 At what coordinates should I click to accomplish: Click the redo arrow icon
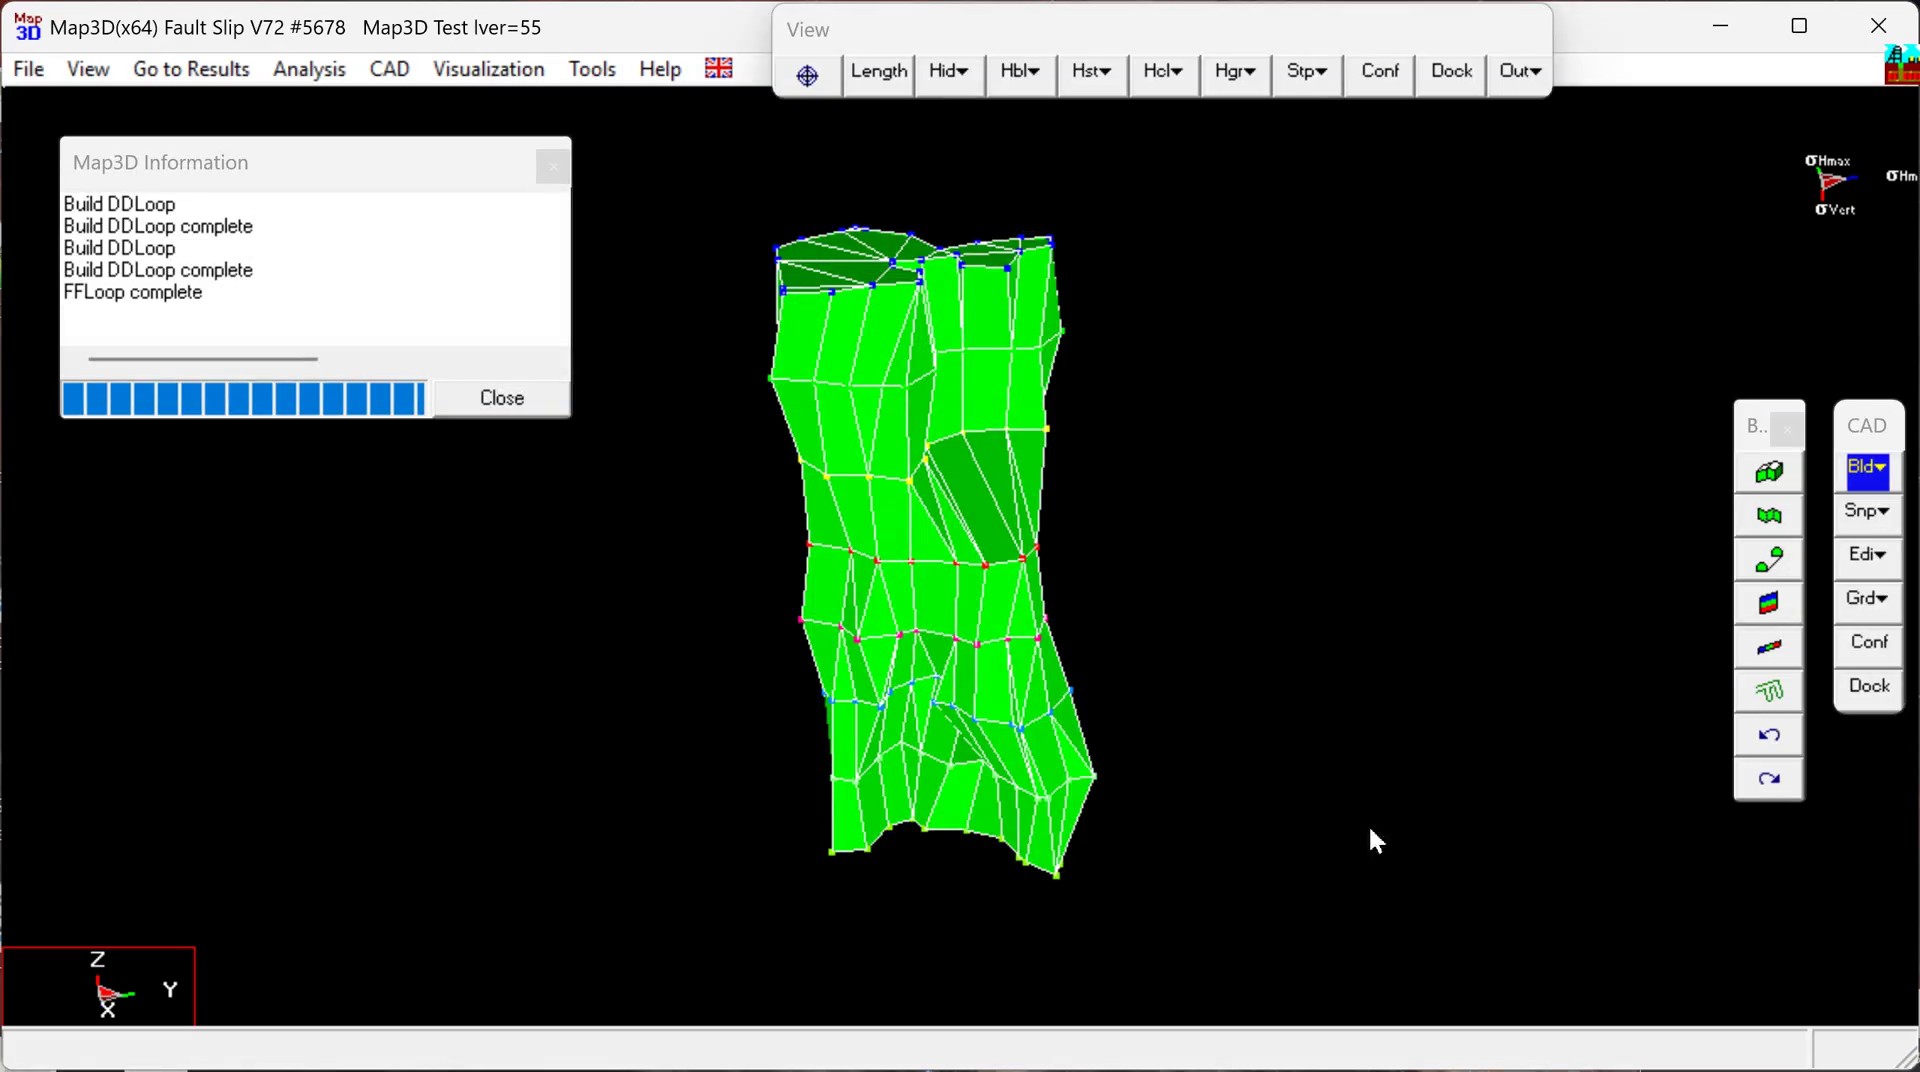[1769, 779]
